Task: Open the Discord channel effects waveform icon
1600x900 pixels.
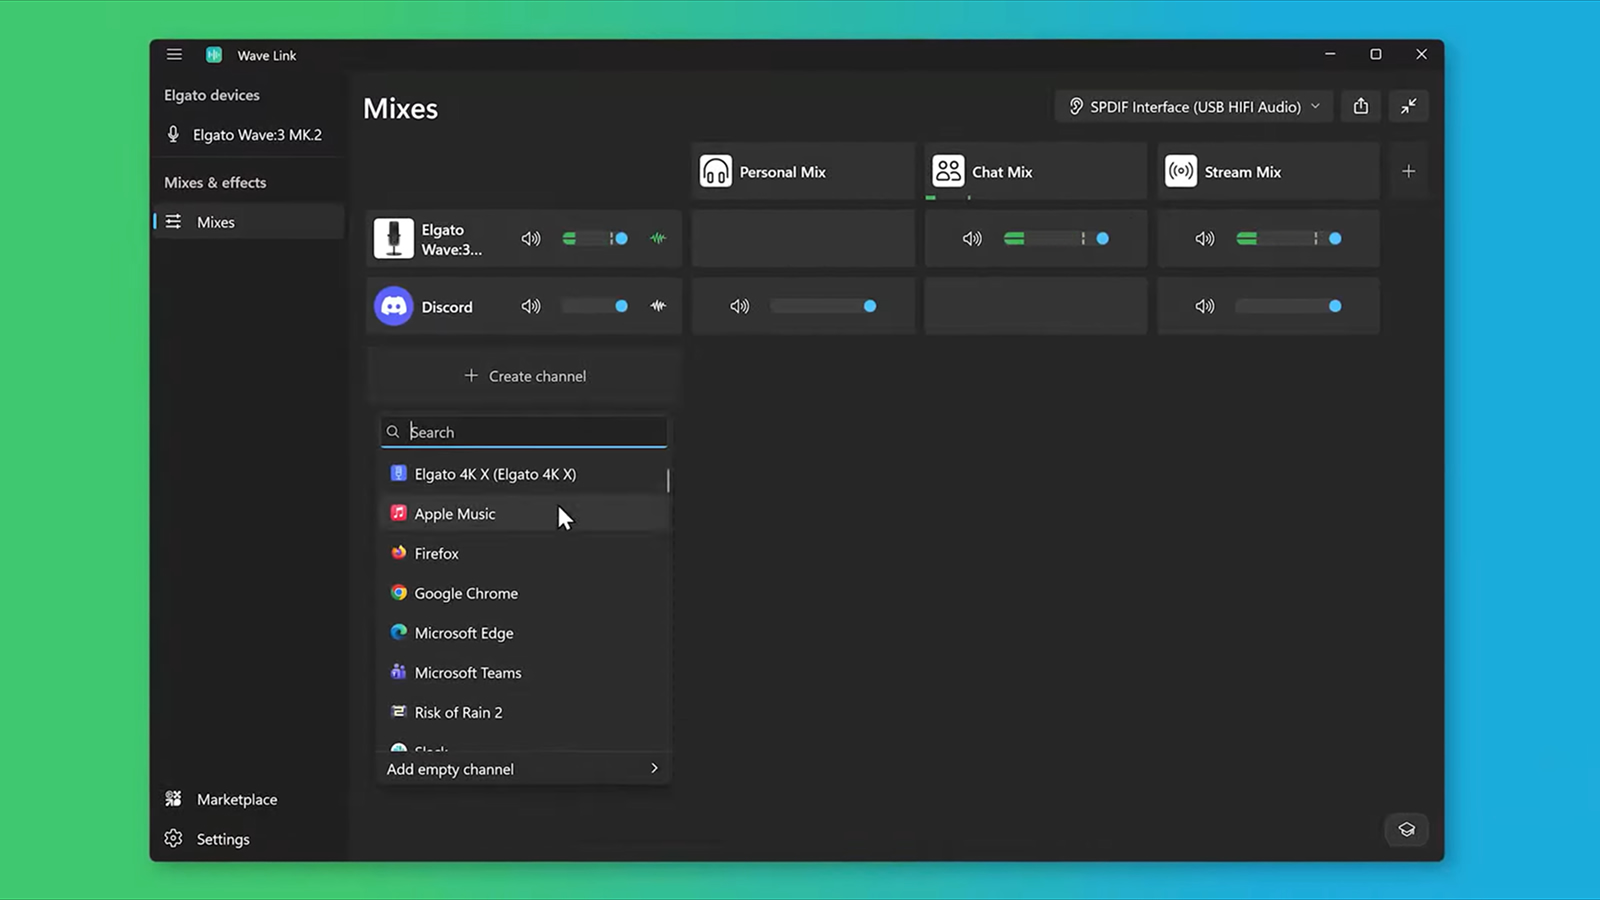Action: click(x=658, y=307)
